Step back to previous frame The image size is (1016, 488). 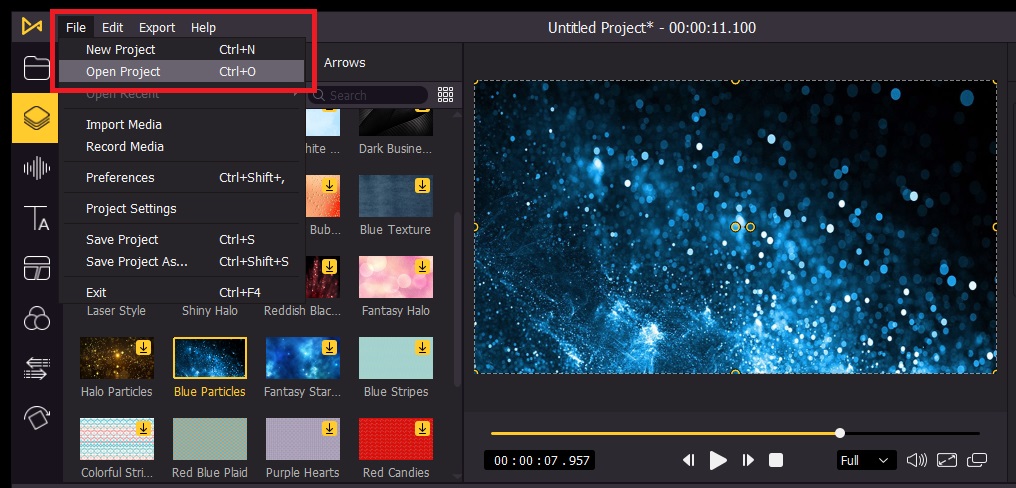689,460
